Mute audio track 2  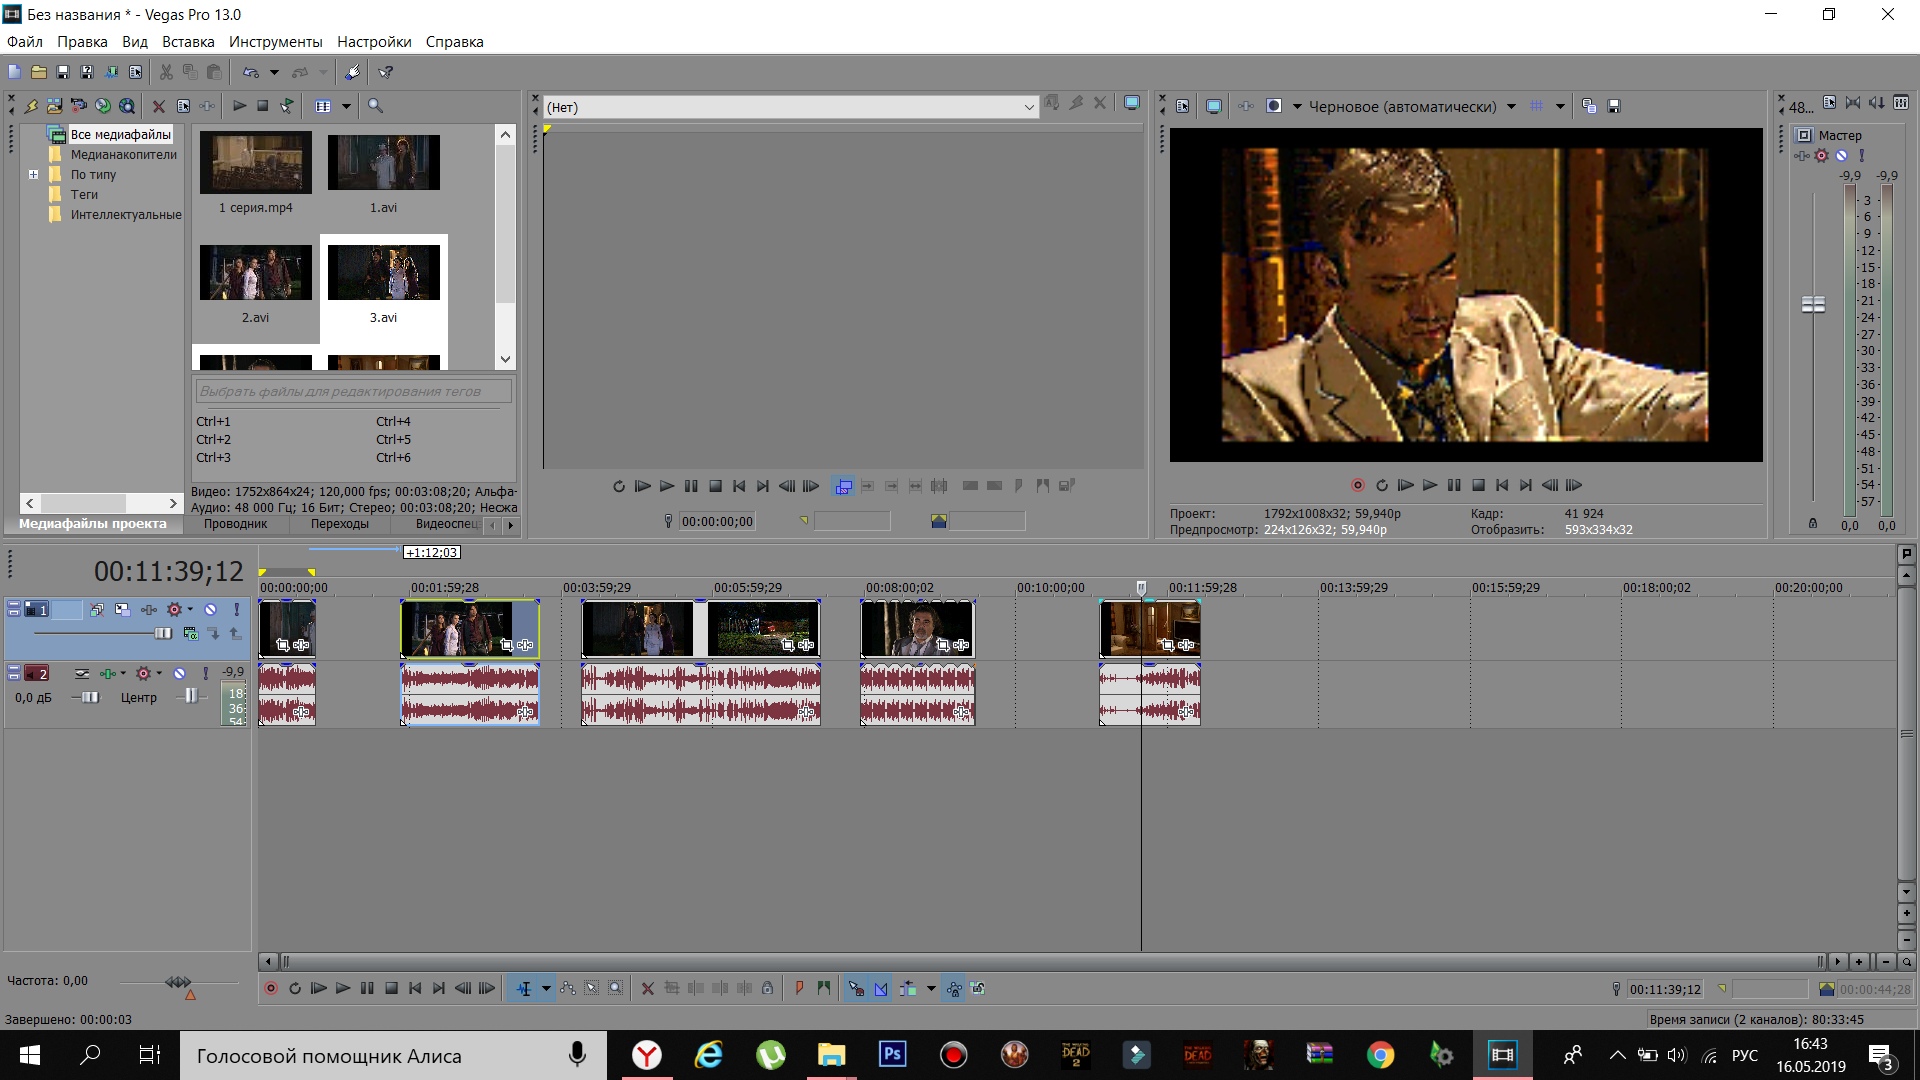coord(179,674)
